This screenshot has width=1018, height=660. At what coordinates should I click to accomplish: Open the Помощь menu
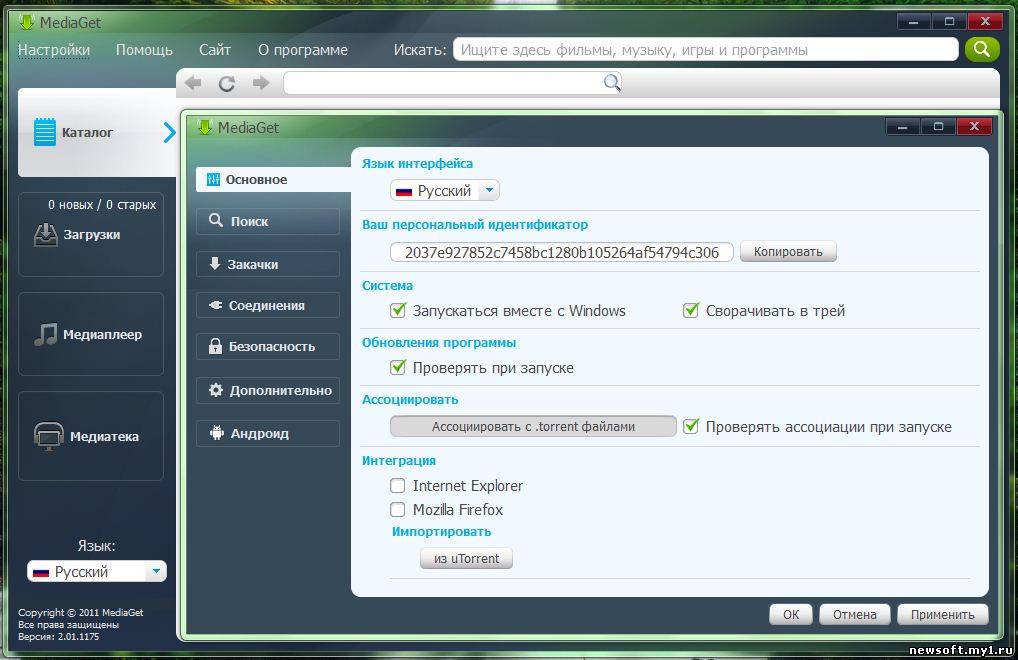tap(144, 50)
